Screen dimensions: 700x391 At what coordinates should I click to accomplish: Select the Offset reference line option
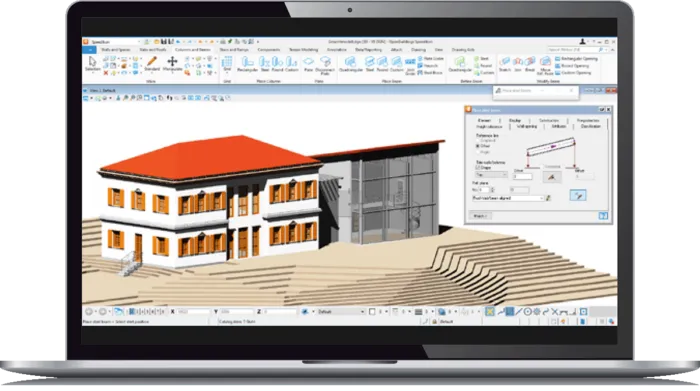pos(483,146)
